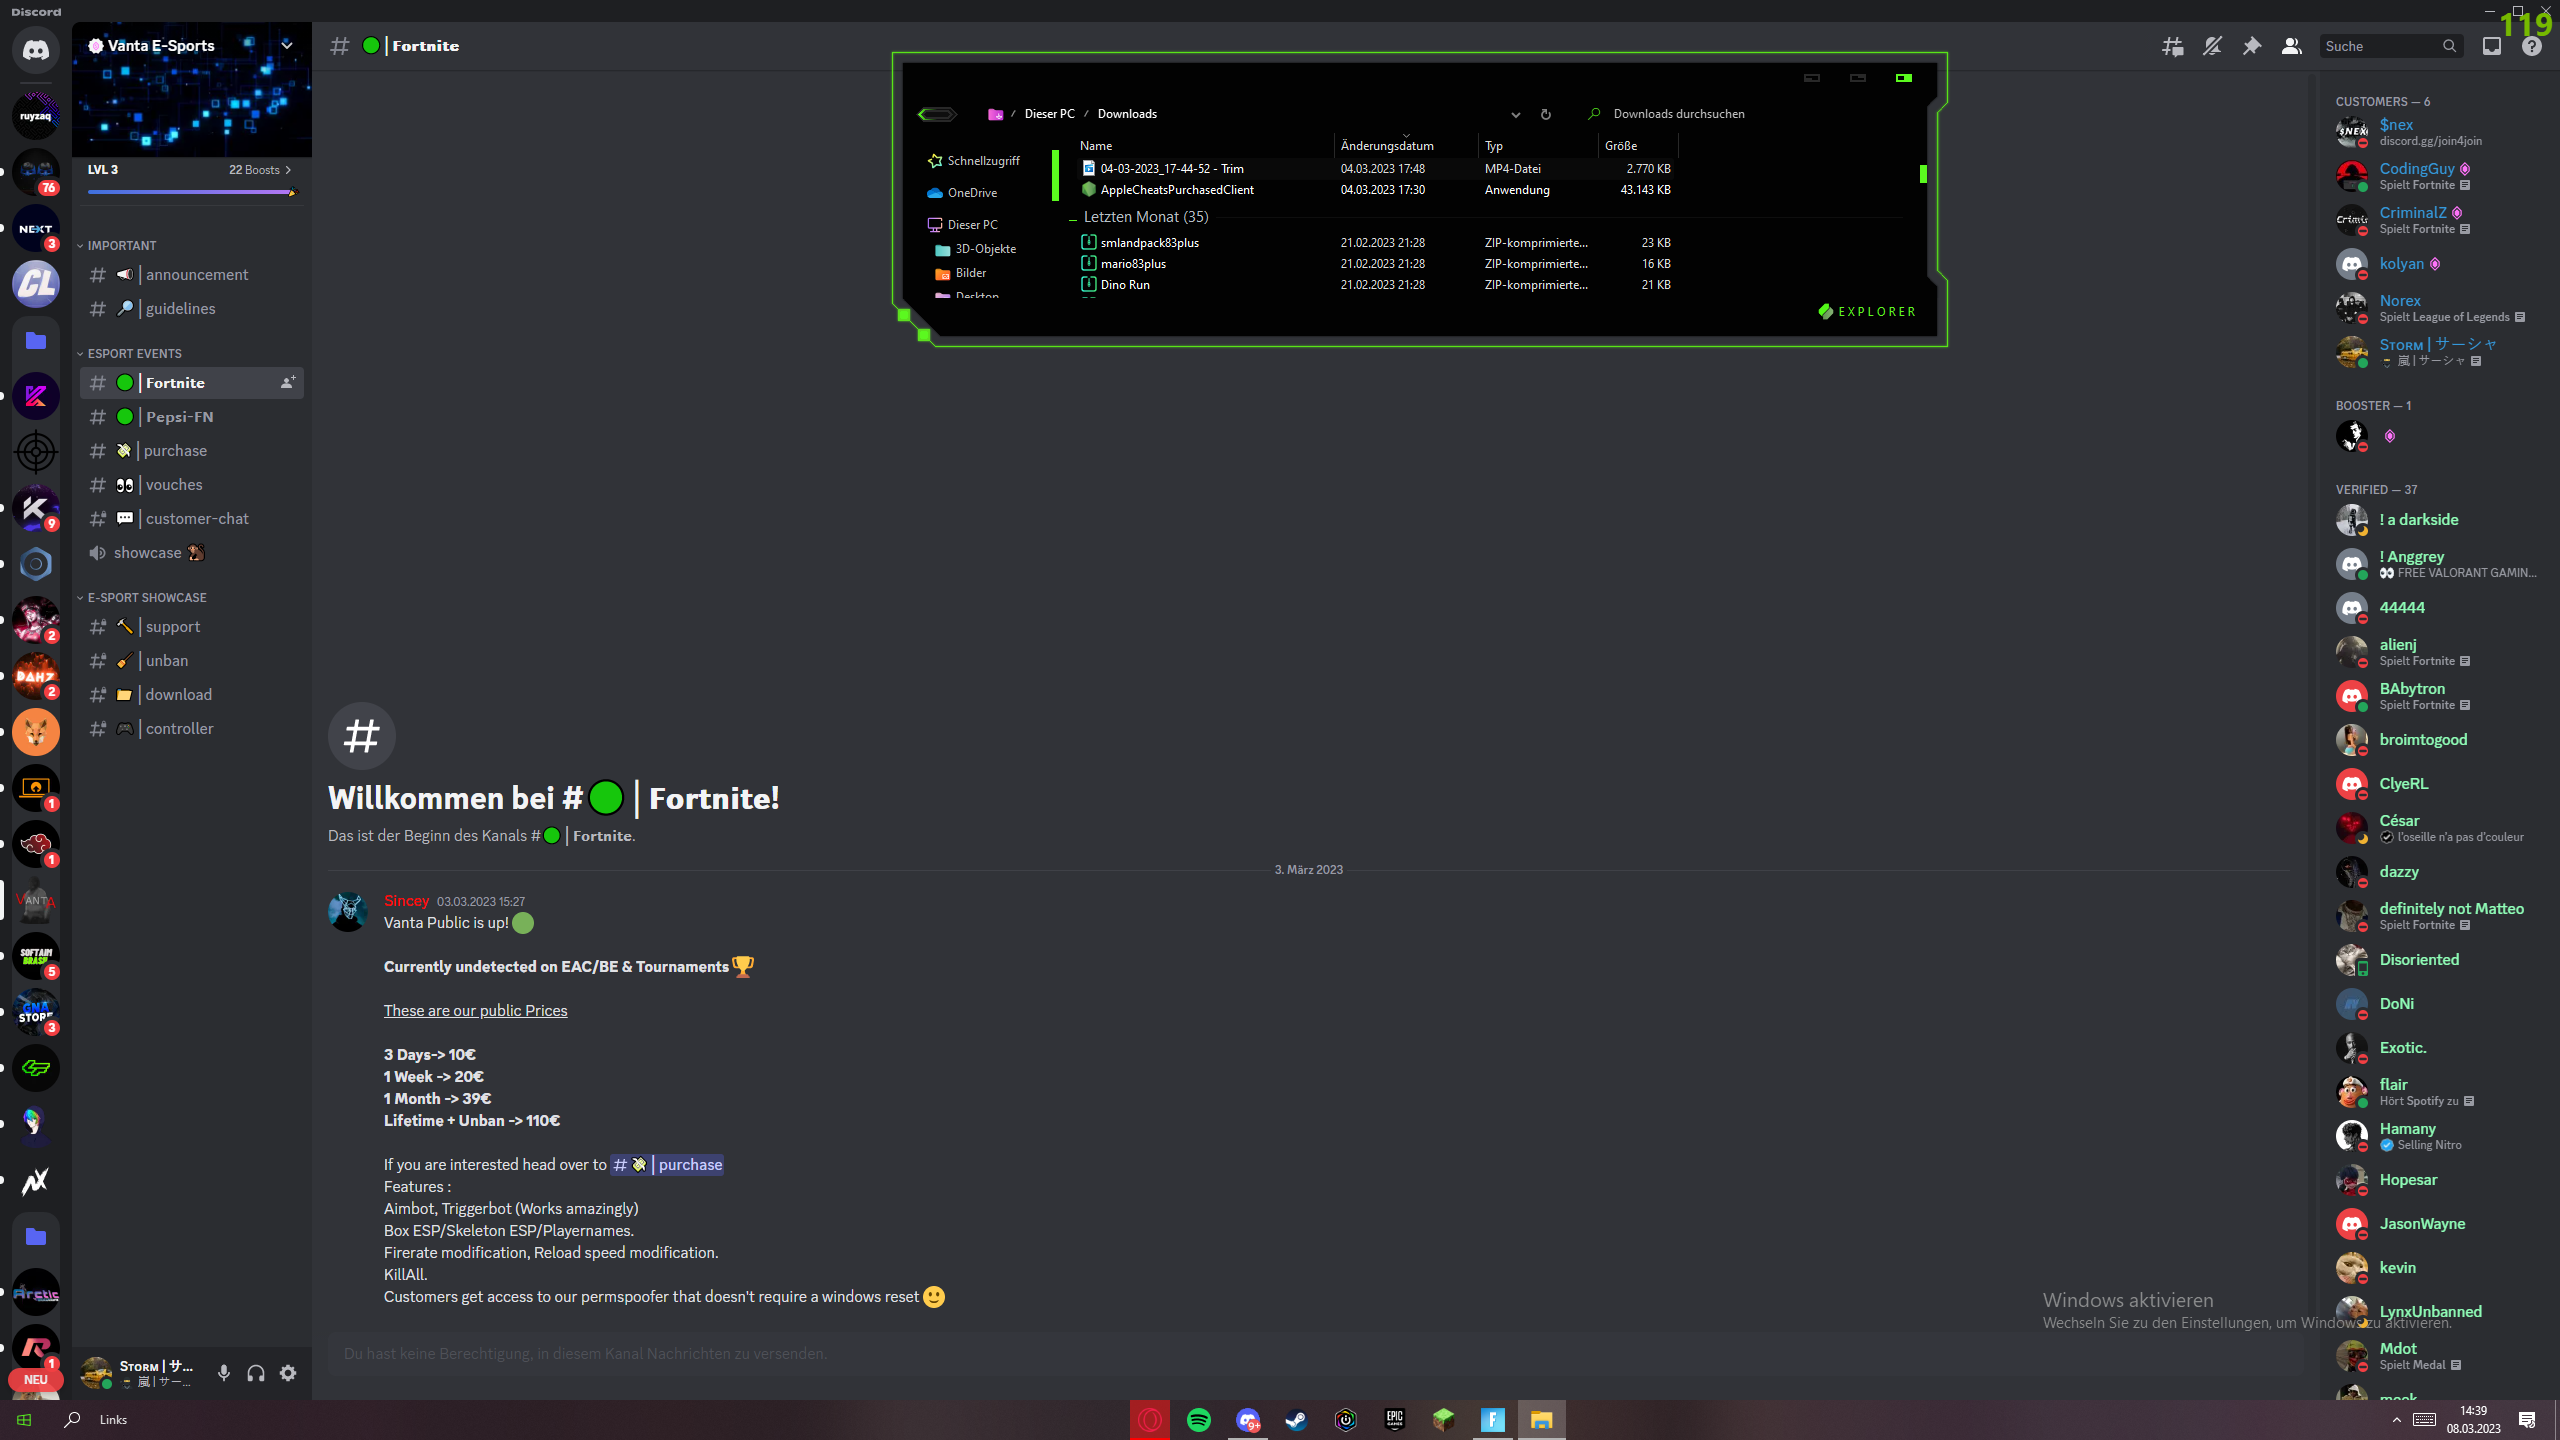Click create invite icon on Fortnite channel
Image resolution: width=2560 pixels, height=1440 pixels.
(x=288, y=383)
